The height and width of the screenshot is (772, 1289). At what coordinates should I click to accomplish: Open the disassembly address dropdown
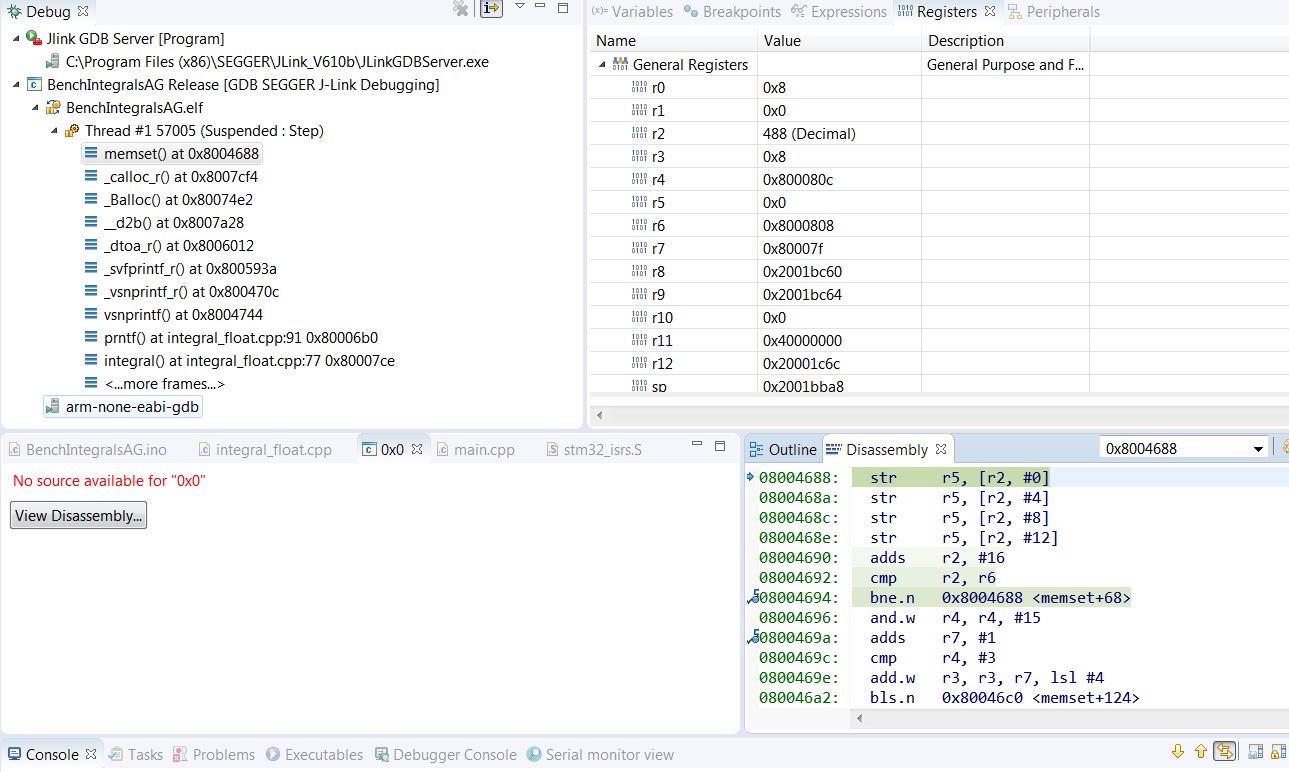pos(1258,449)
